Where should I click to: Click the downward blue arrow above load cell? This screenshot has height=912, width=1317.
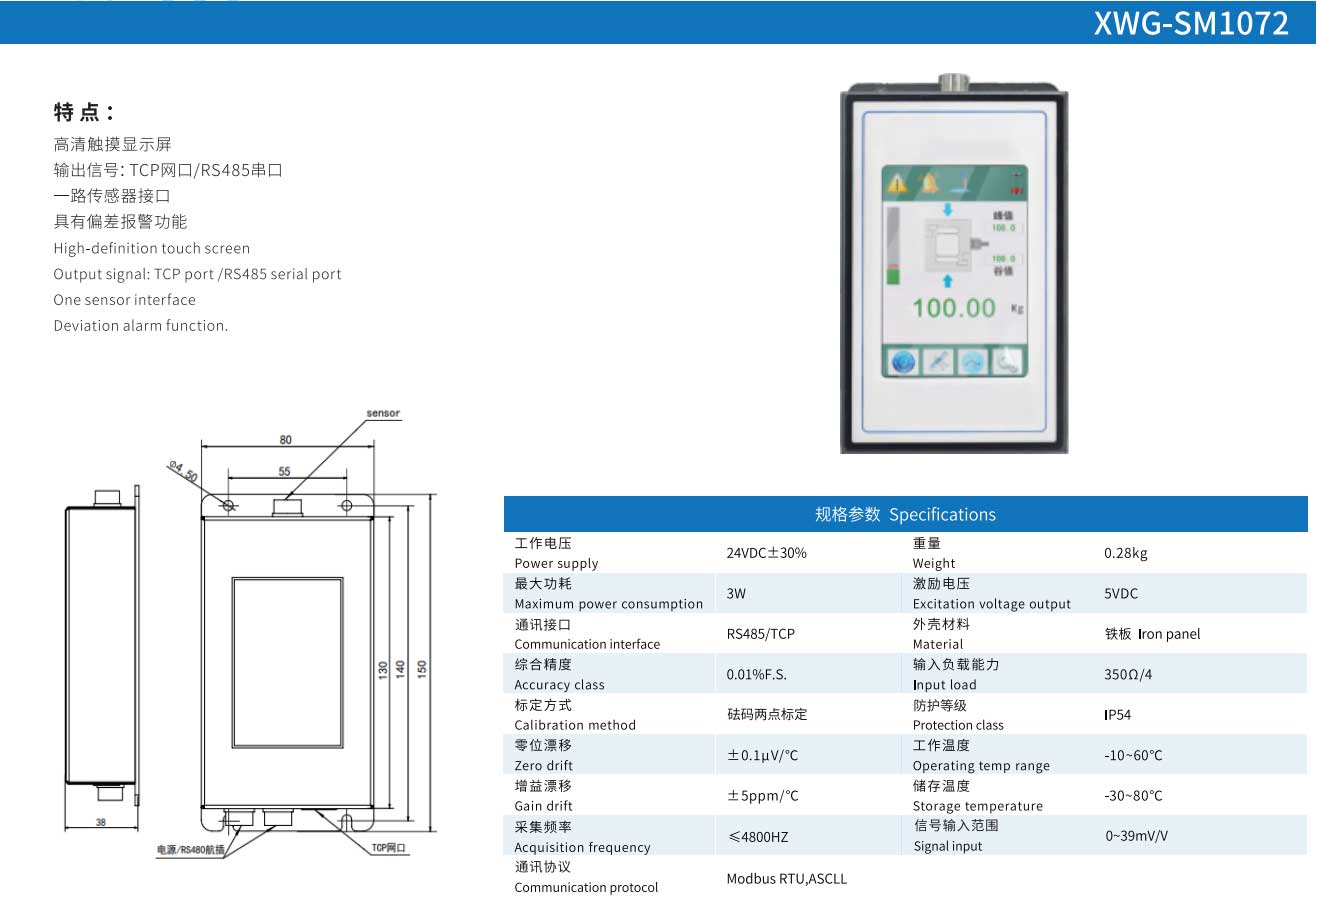click(948, 208)
